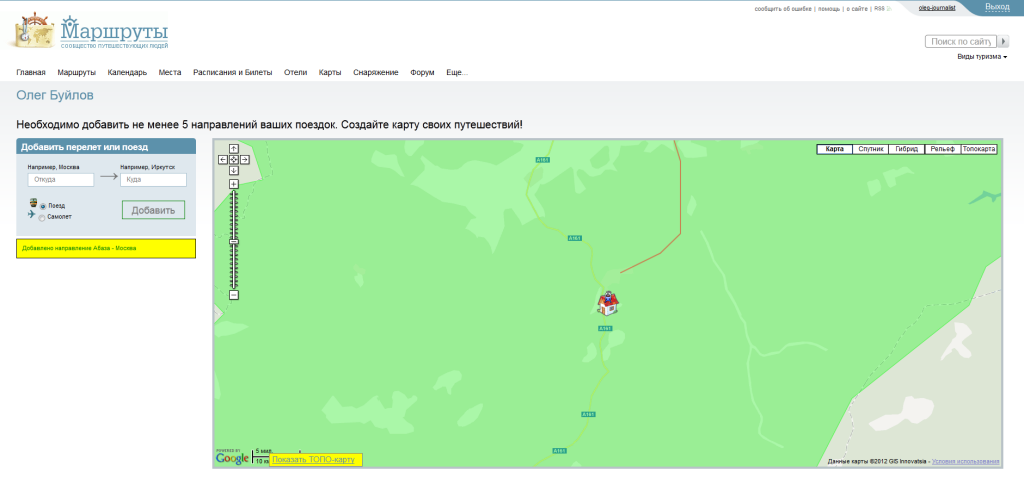Select the Поезд radio option
Screen dimensions: 1024x479
[43, 206]
